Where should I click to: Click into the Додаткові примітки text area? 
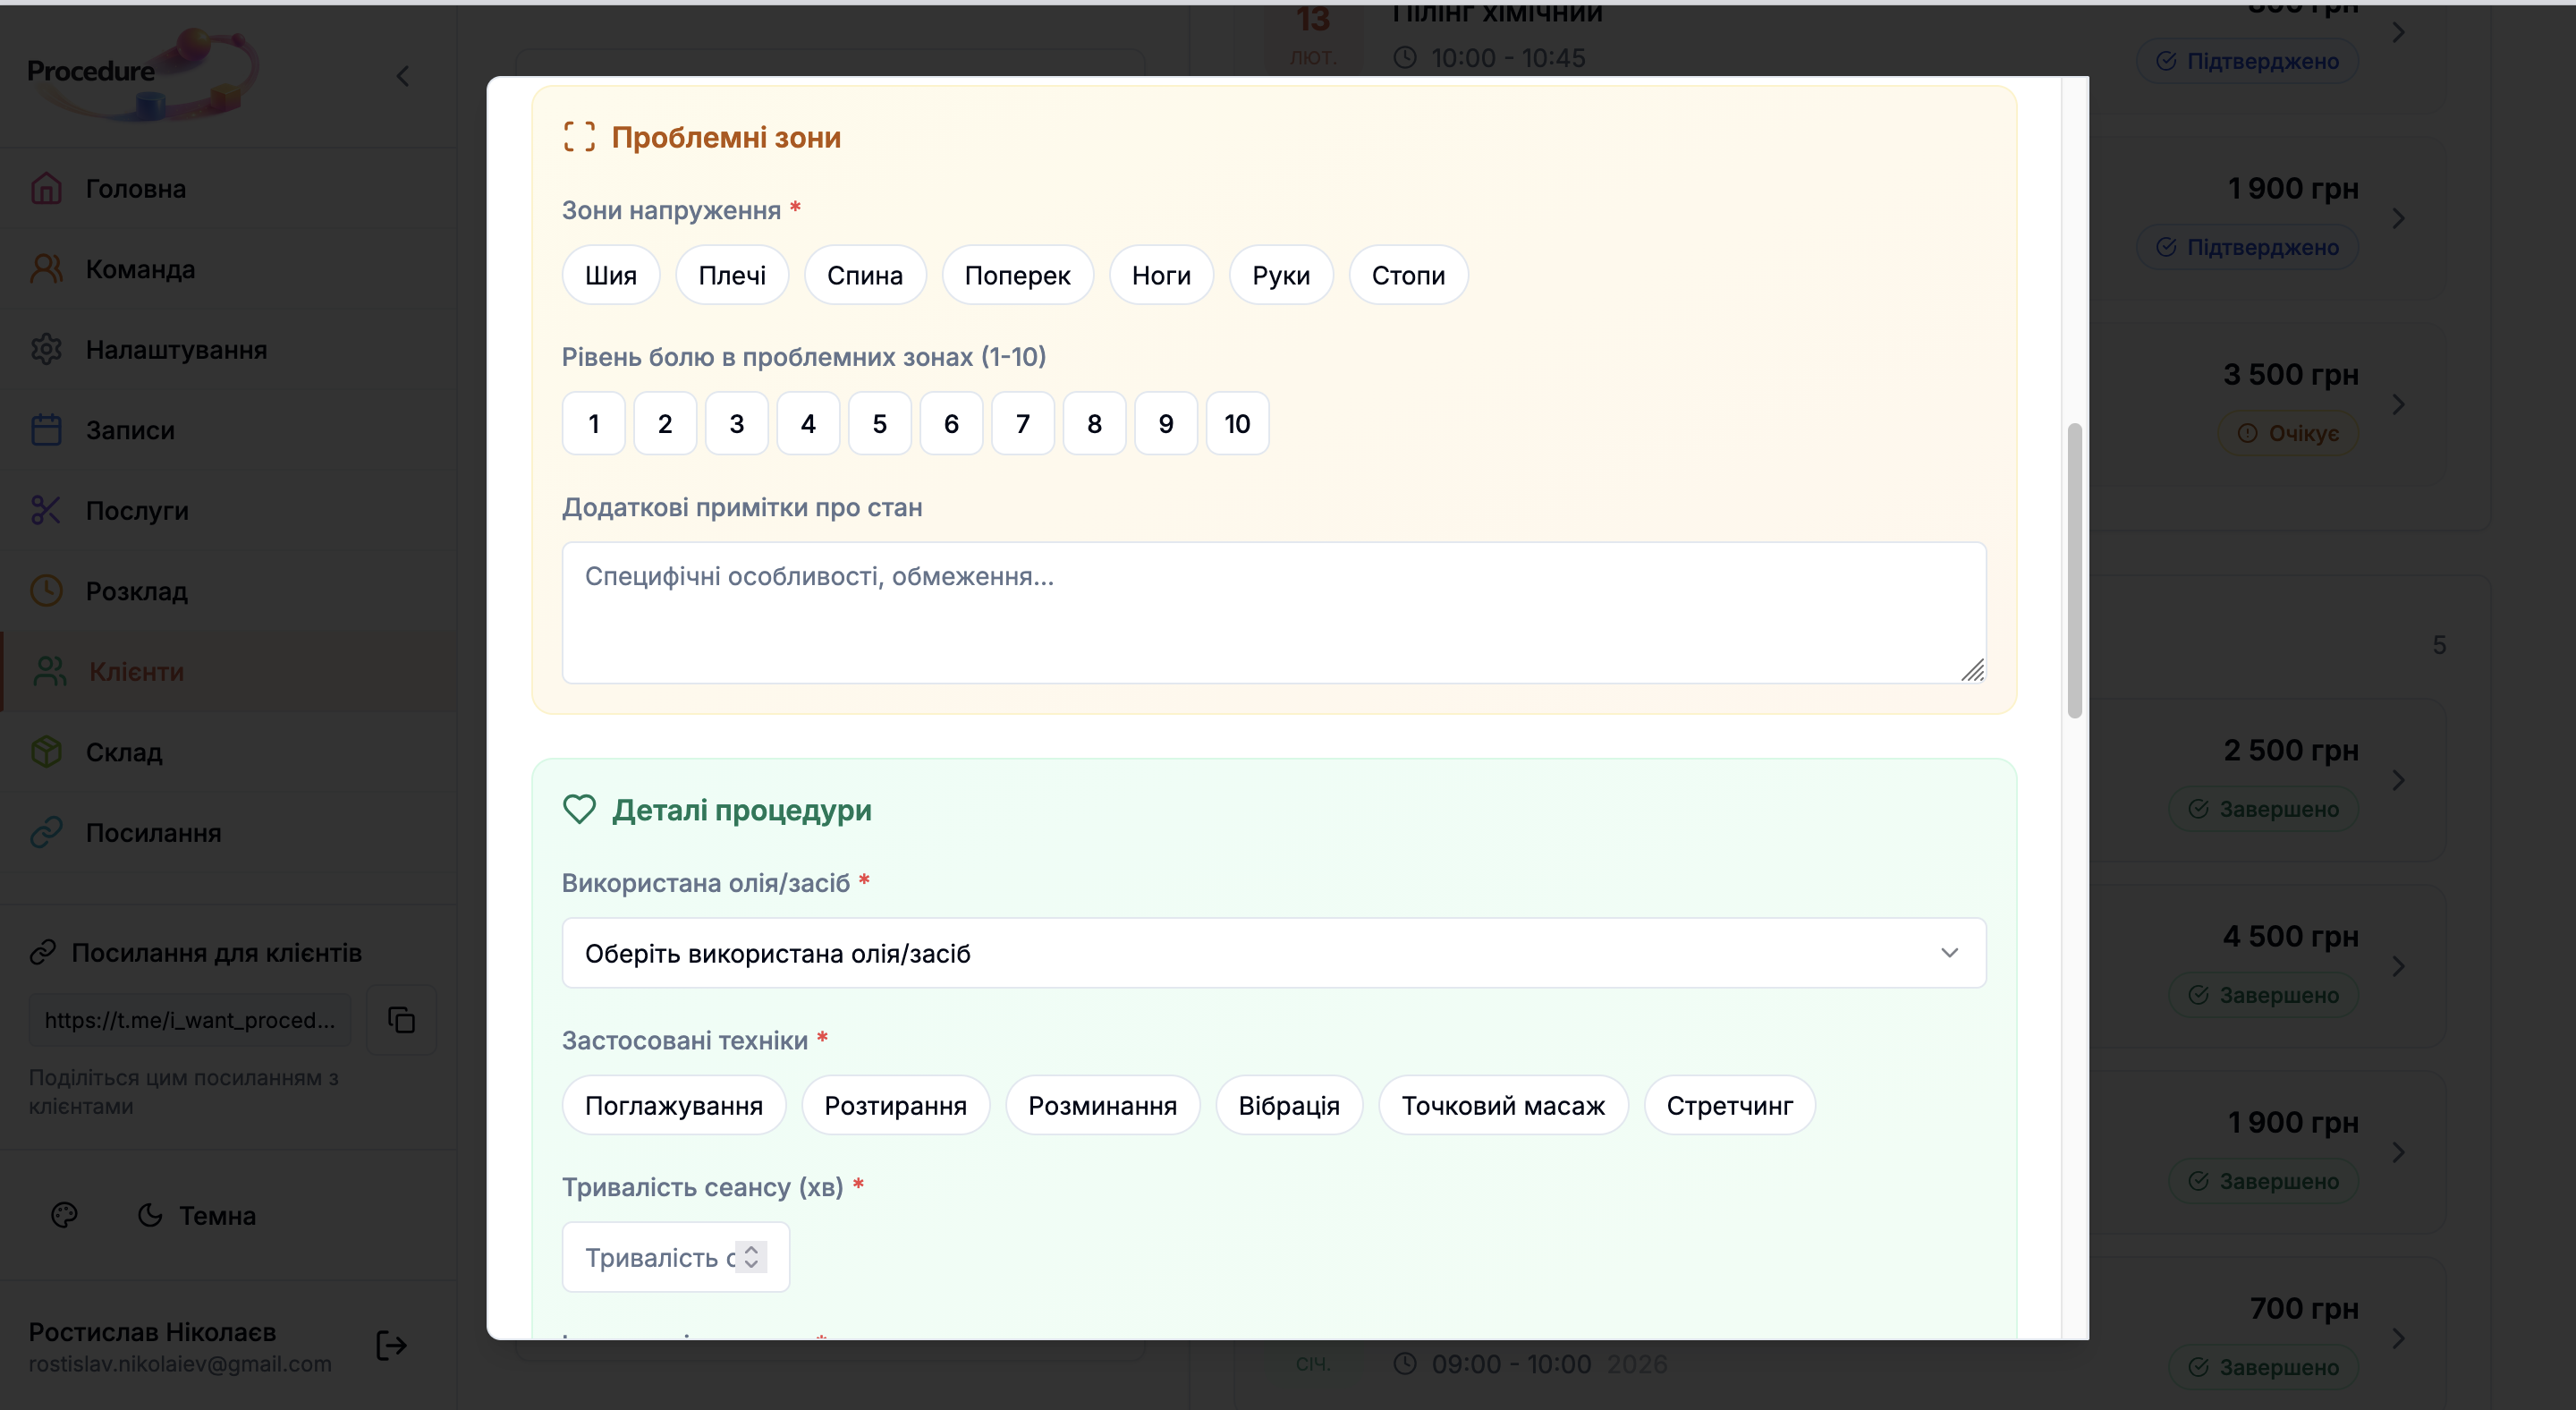[x=1272, y=612]
